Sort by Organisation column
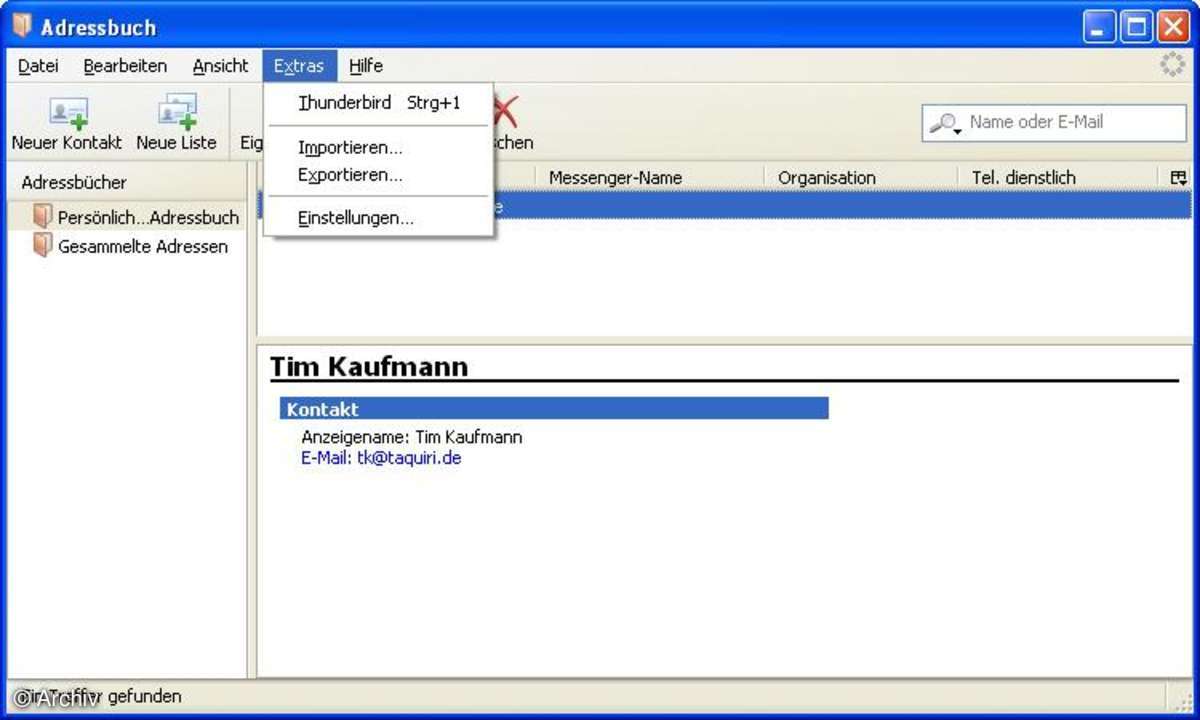Screen dimensions: 1200x720 pyautogui.click(x=862, y=177)
